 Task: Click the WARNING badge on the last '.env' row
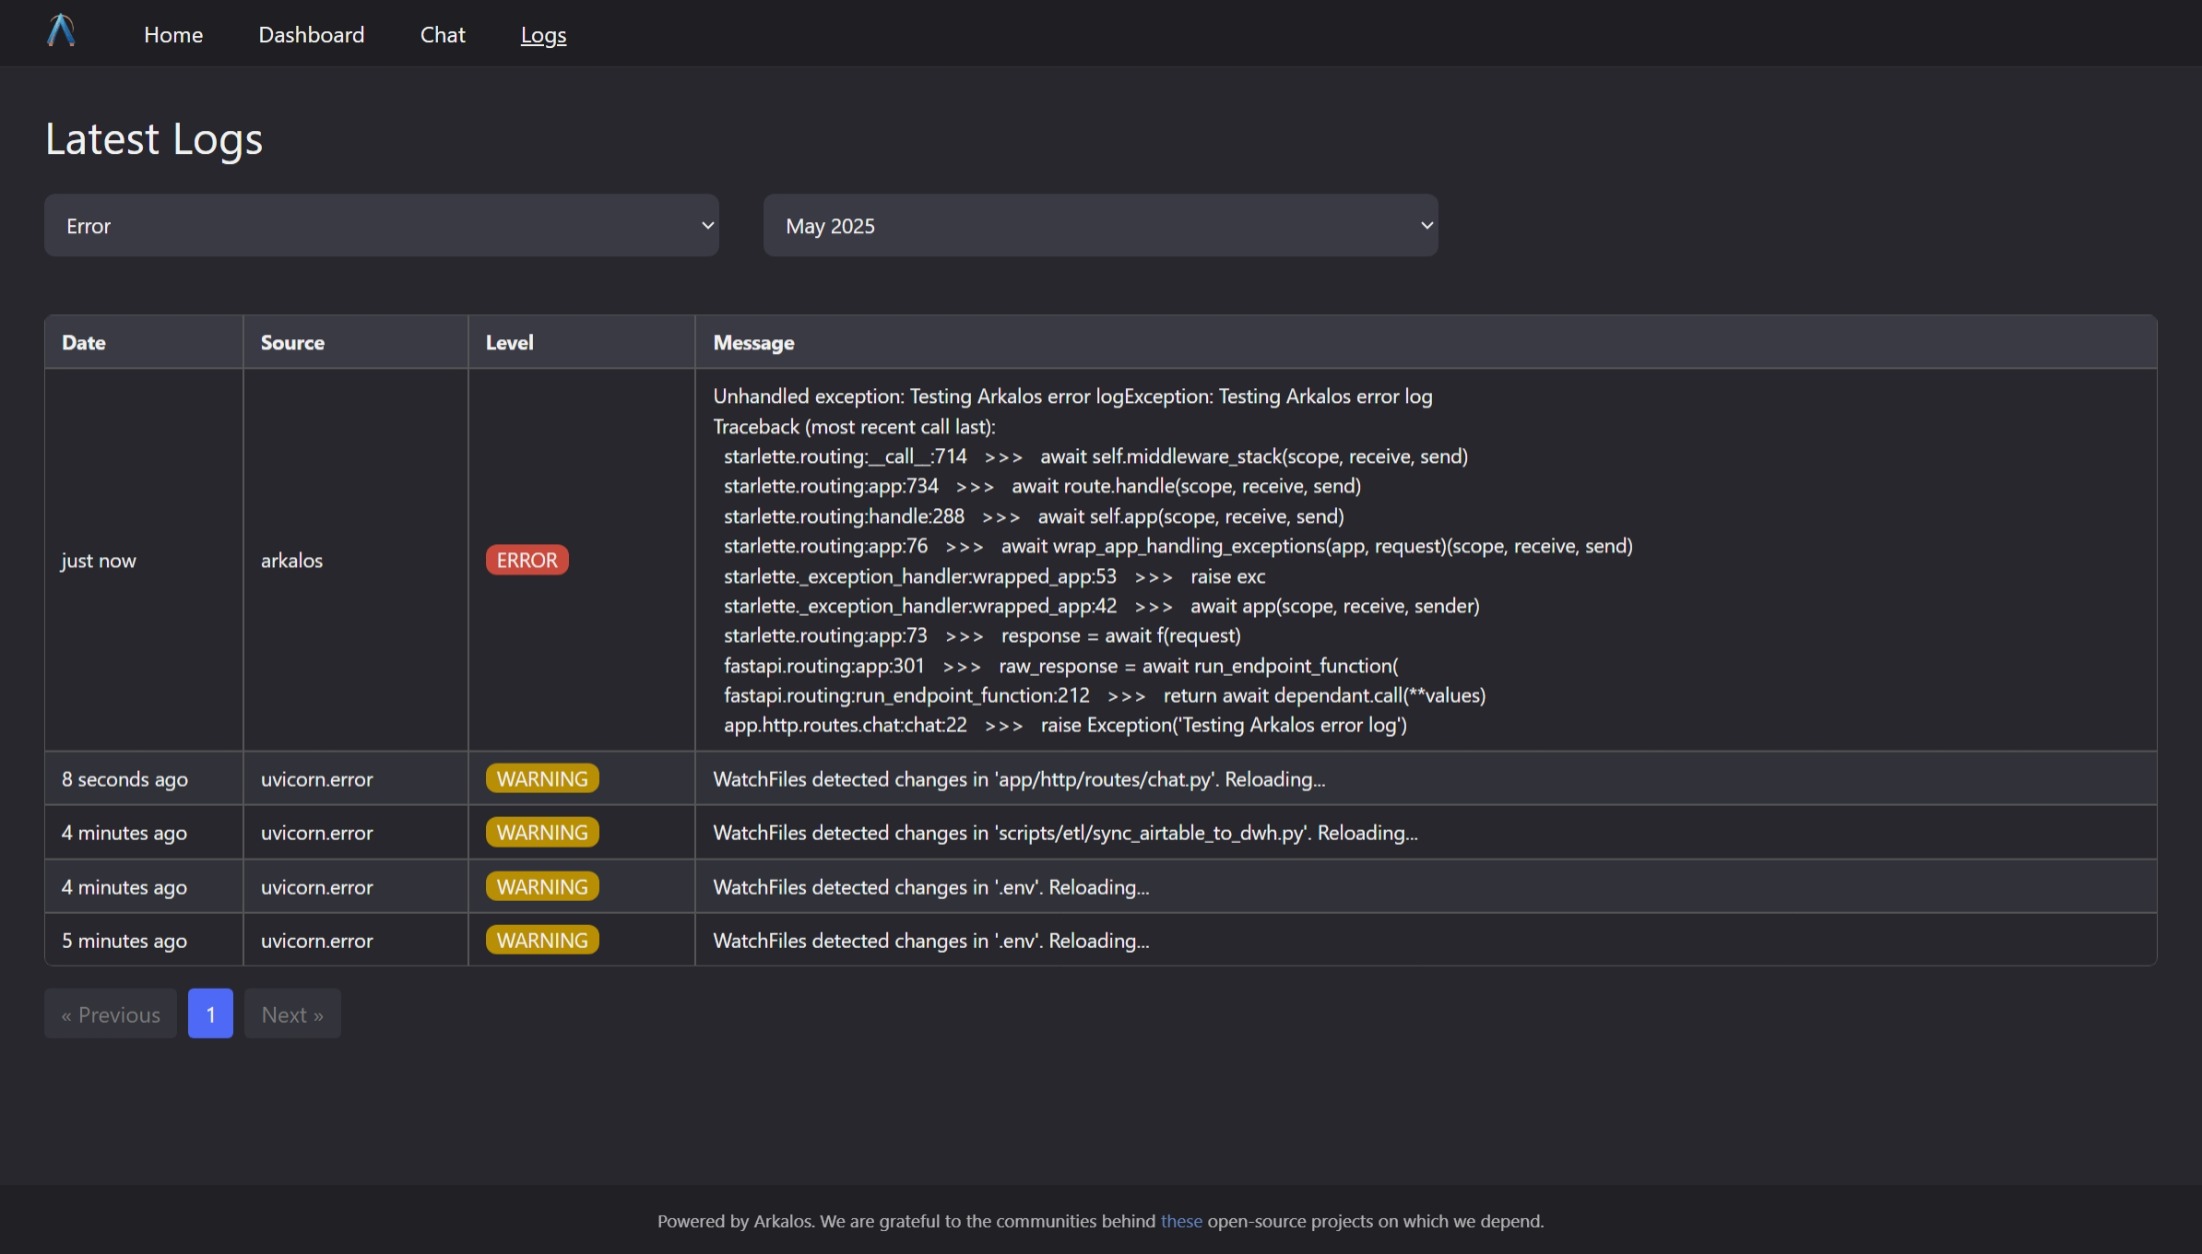pos(541,940)
